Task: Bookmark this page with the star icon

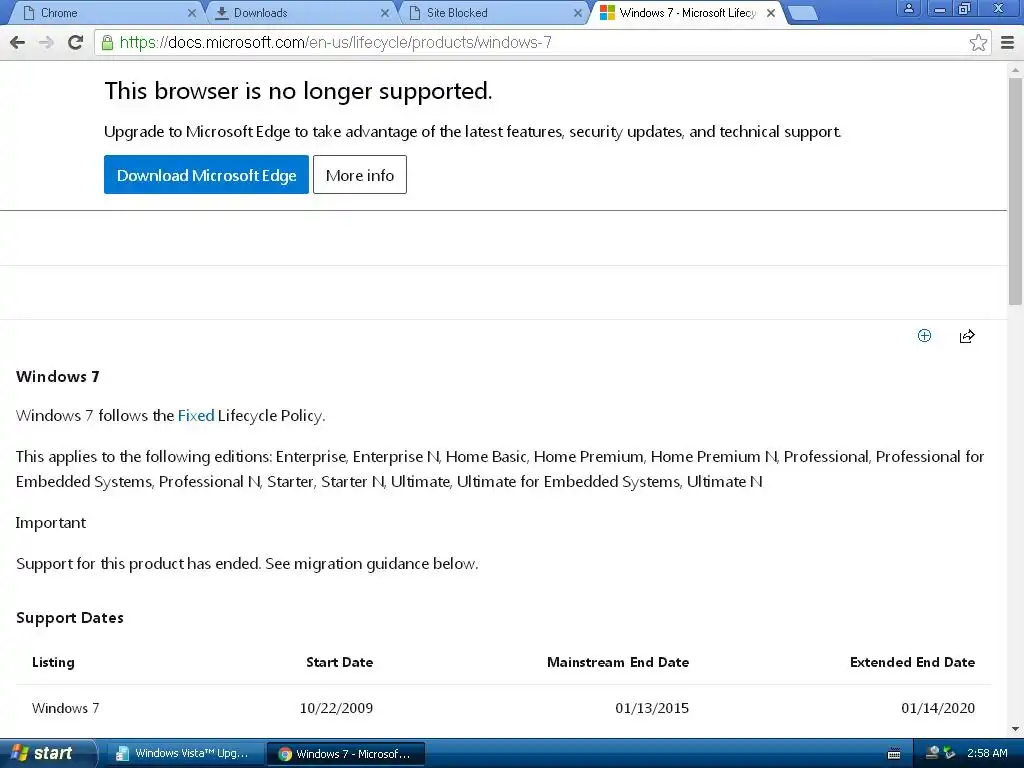Action: [x=978, y=42]
